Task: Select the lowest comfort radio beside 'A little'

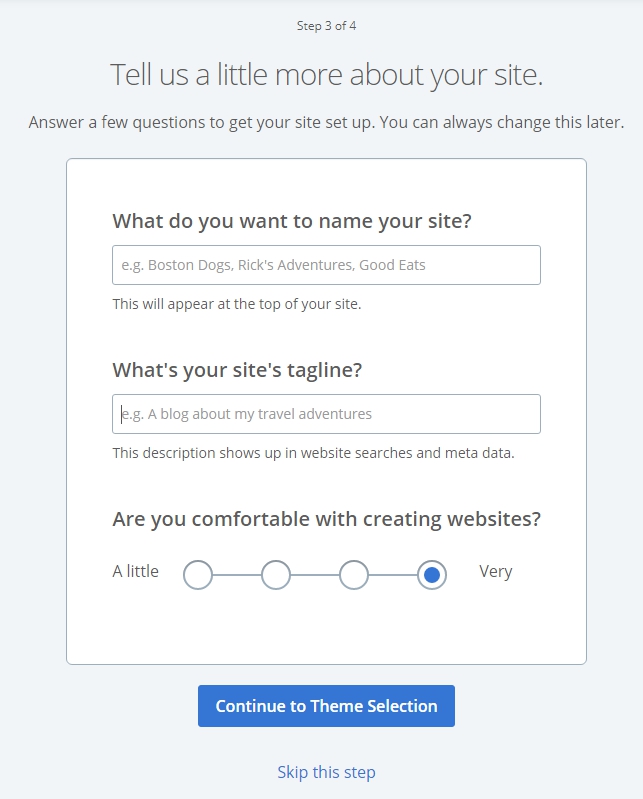Action: pos(198,575)
